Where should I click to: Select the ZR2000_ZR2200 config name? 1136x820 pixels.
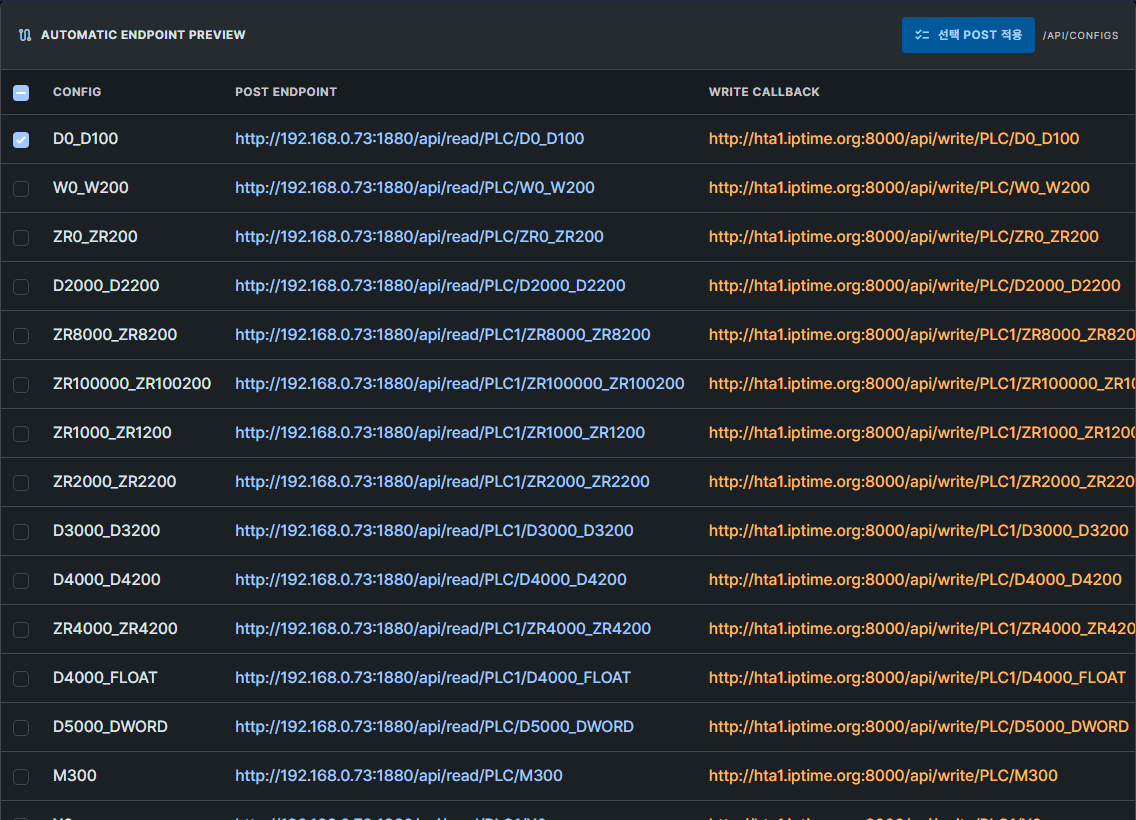point(114,482)
